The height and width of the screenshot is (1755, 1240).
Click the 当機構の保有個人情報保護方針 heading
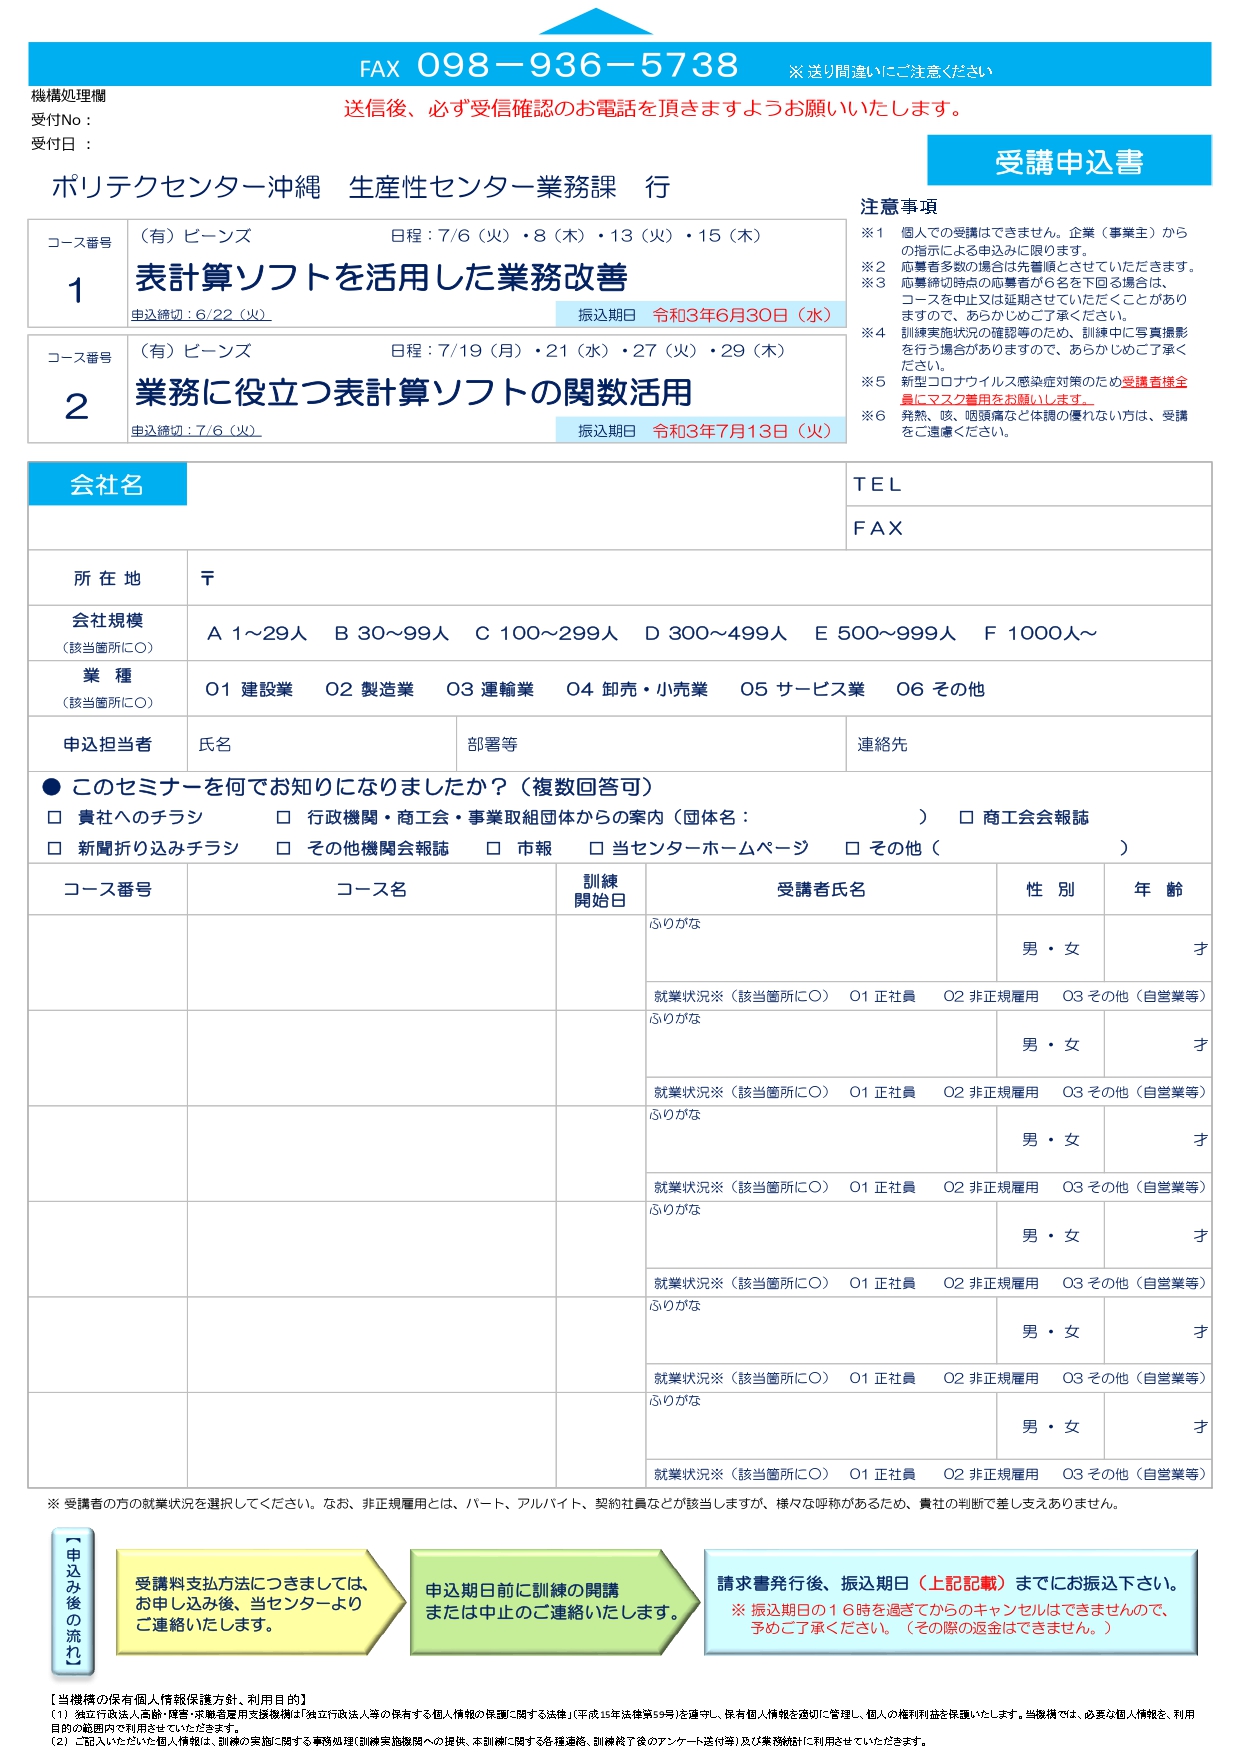(178, 1699)
